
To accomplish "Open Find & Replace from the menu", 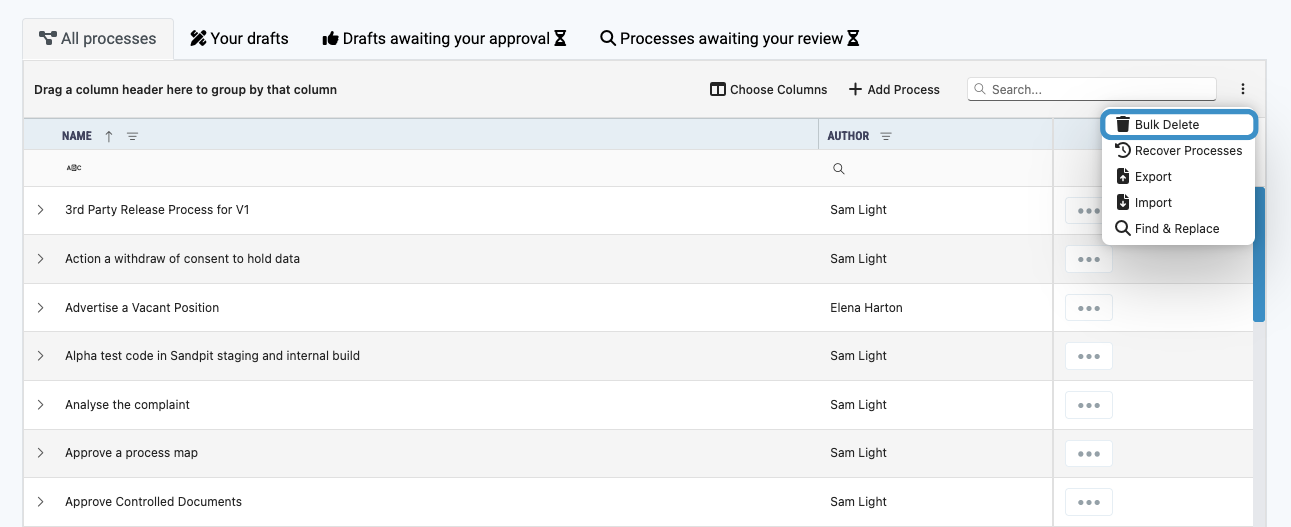I will click(x=1179, y=229).
